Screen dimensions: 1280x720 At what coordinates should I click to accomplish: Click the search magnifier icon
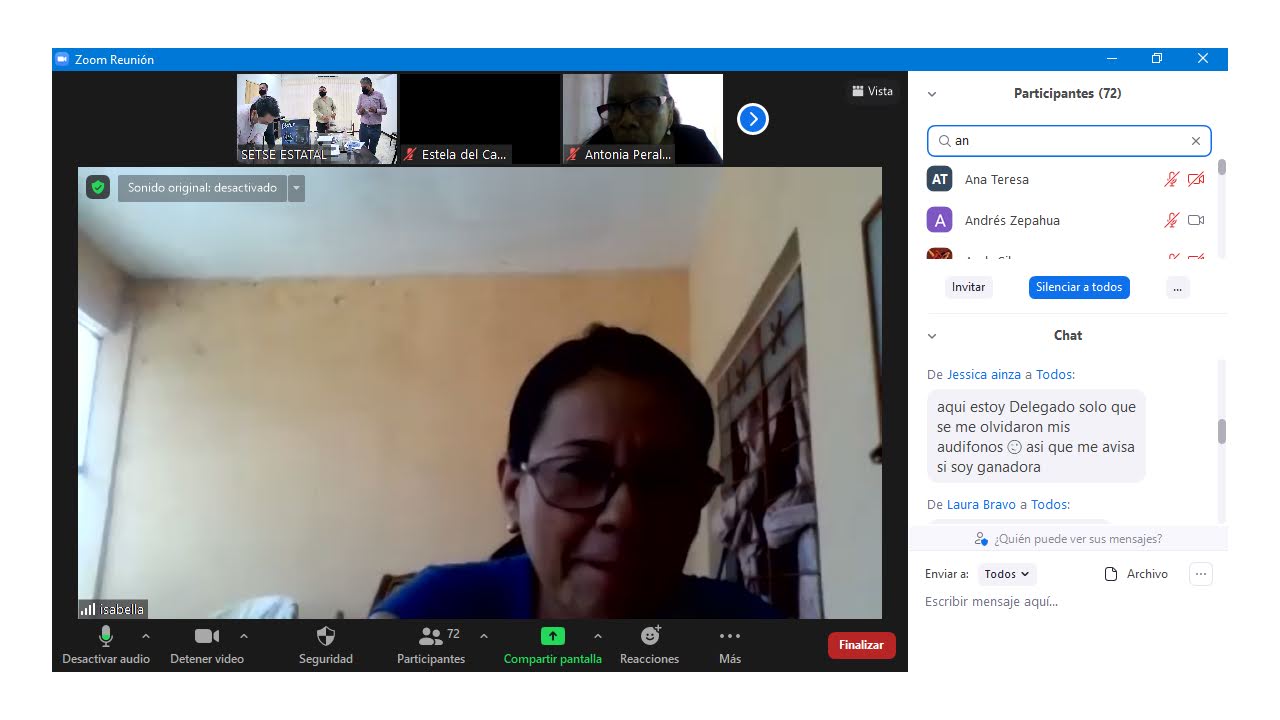944,141
